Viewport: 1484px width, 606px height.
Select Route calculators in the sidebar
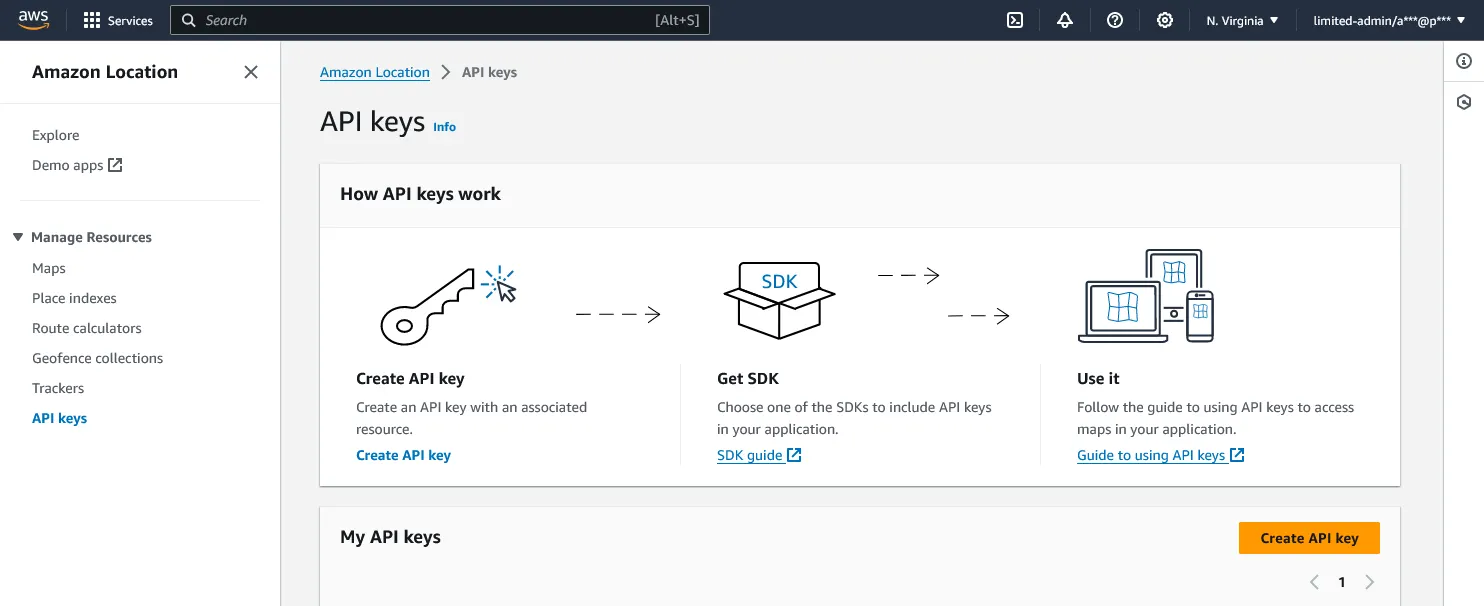87,328
